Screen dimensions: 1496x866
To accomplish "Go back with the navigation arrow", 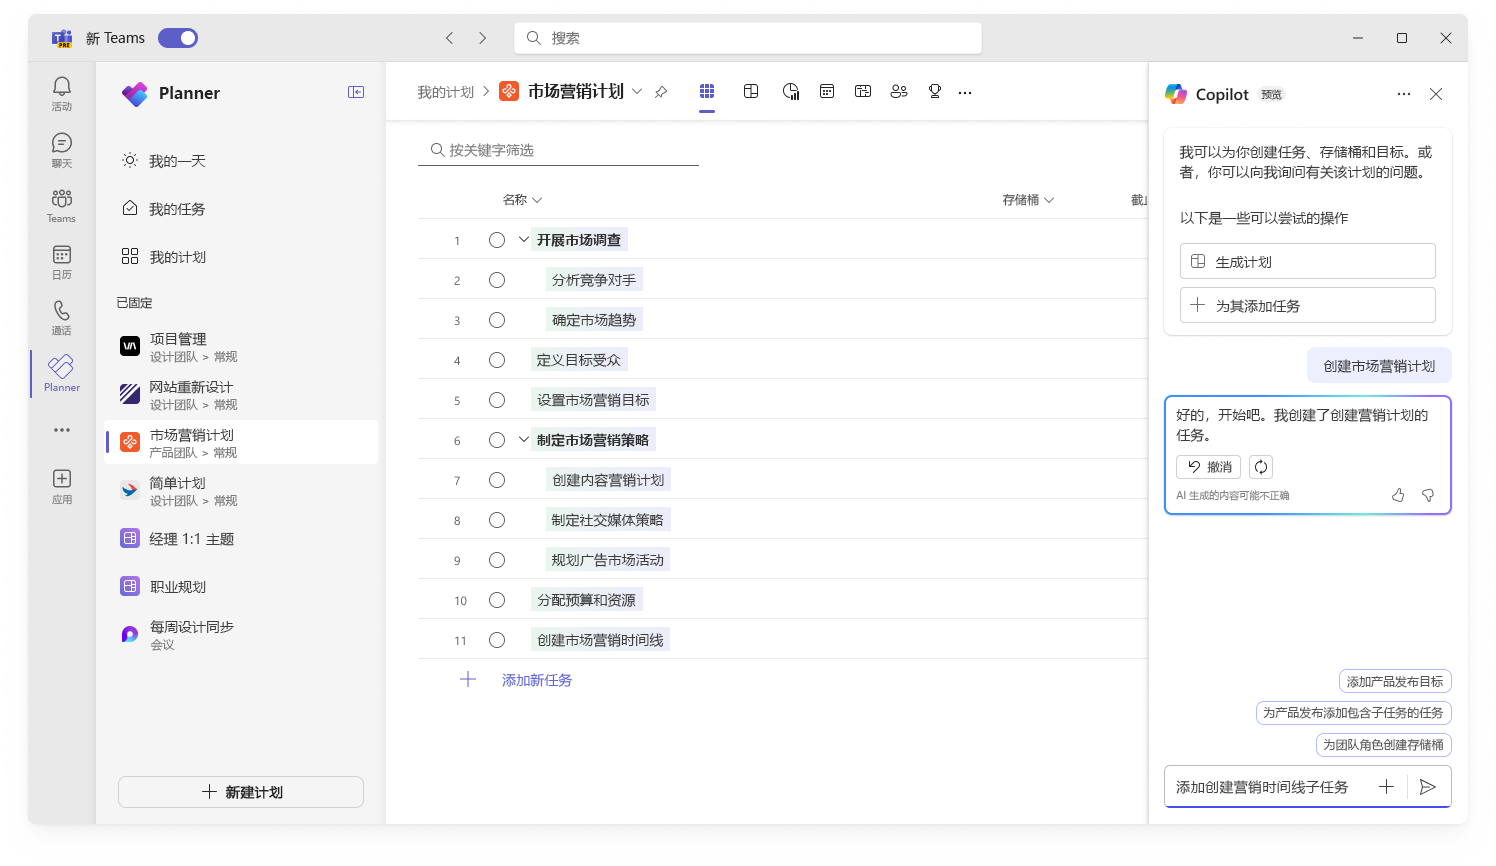I will (450, 38).
